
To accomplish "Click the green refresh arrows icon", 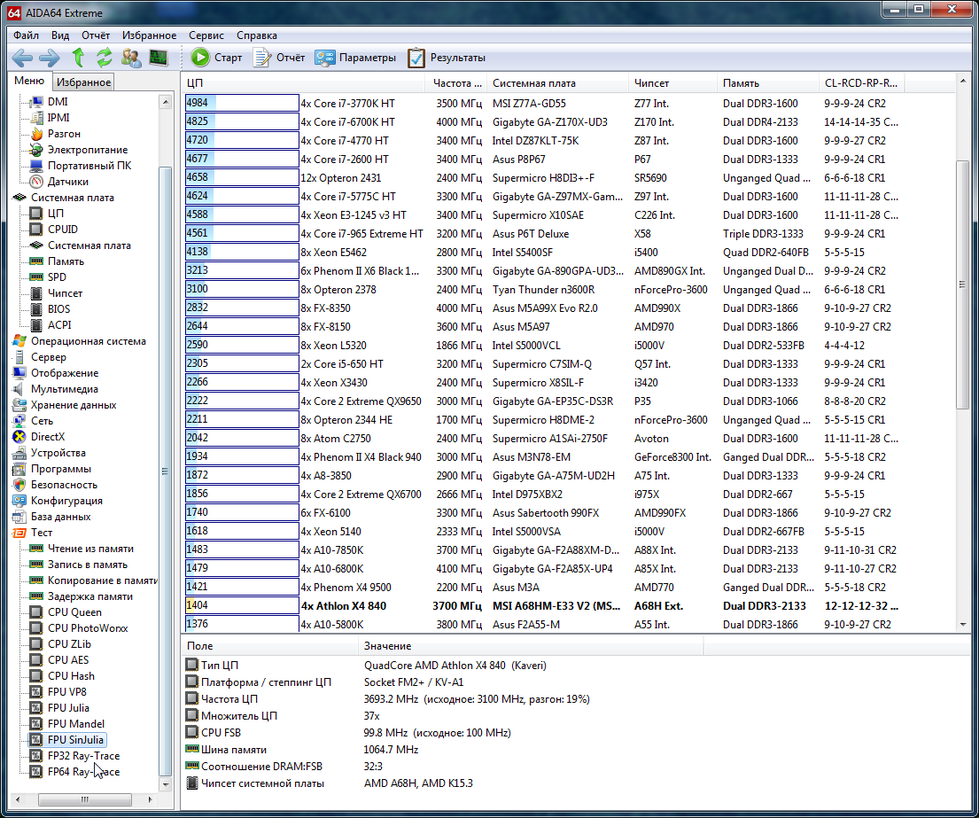I will click(104, 58).
